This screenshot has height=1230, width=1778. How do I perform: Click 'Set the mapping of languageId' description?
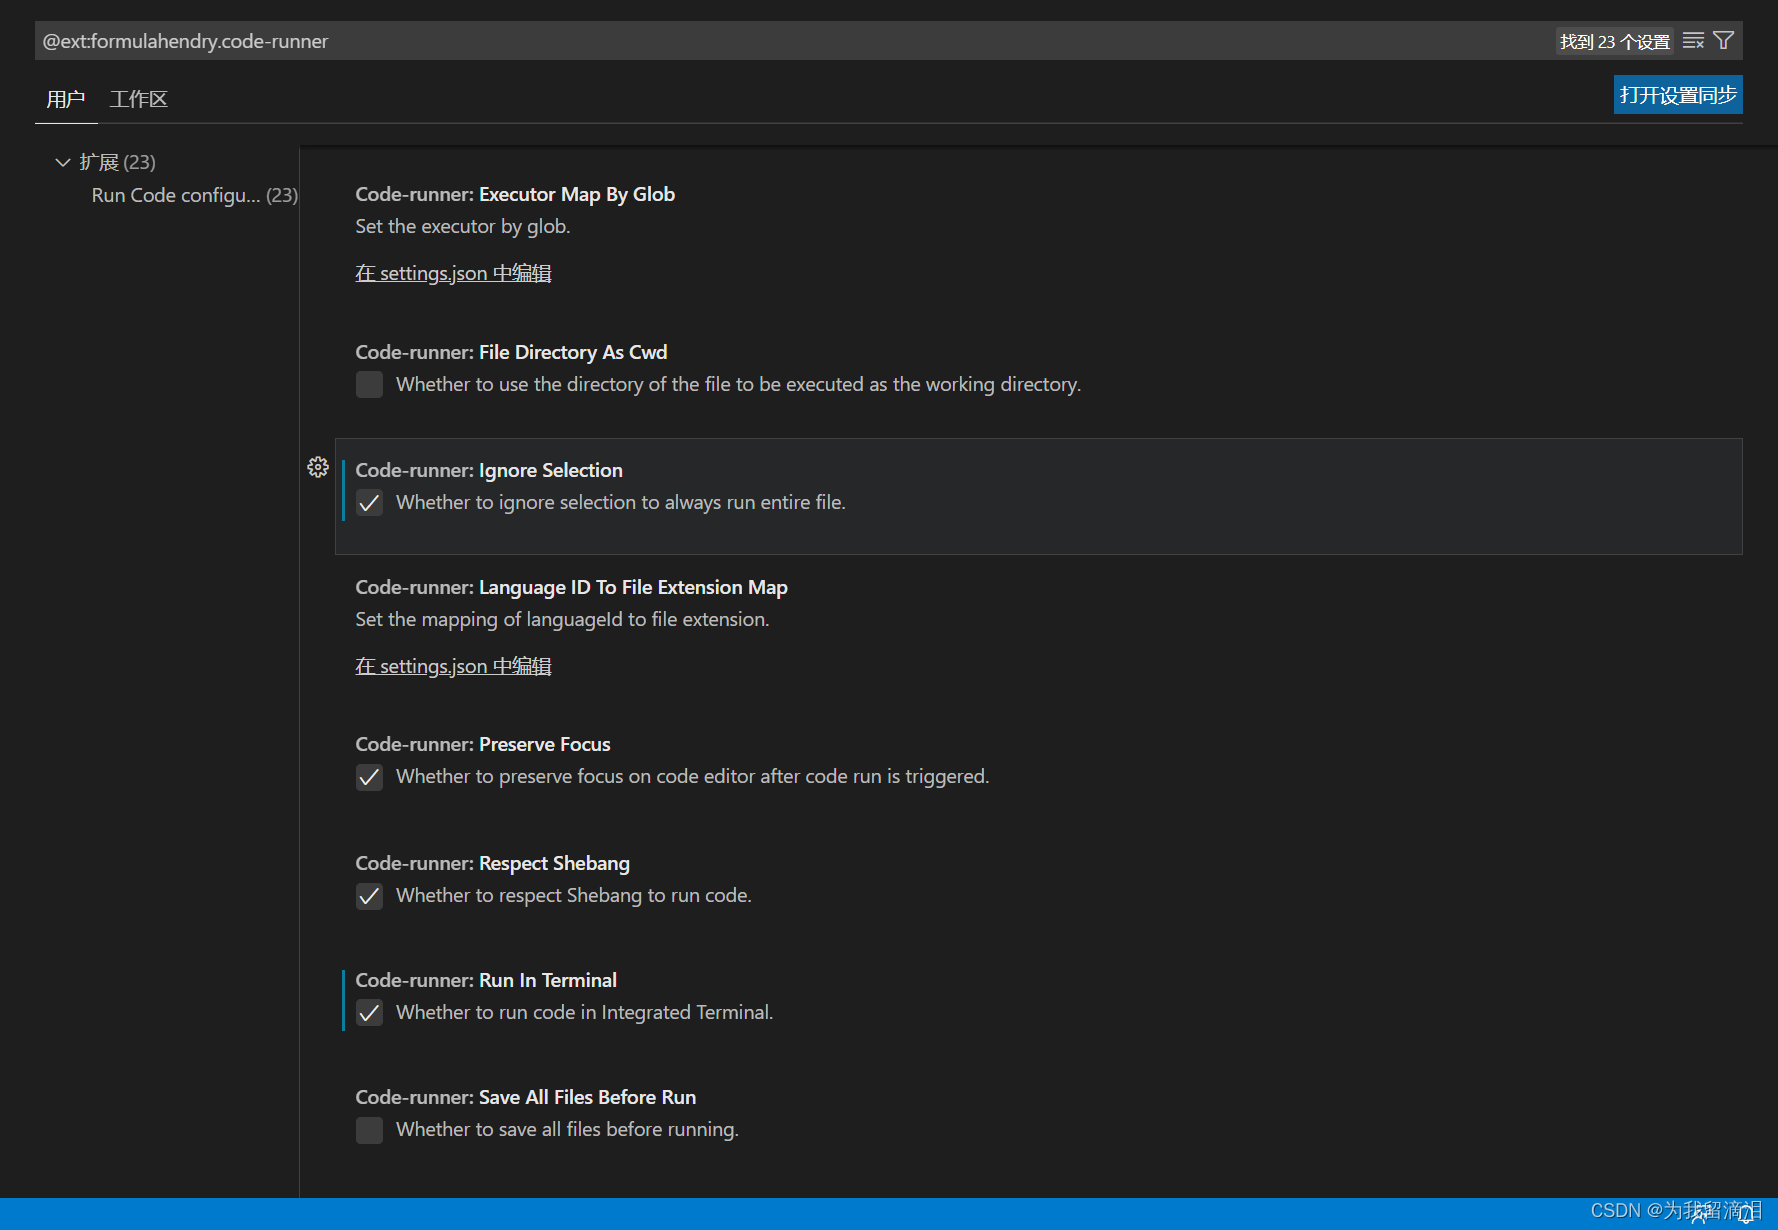(562, 619)
